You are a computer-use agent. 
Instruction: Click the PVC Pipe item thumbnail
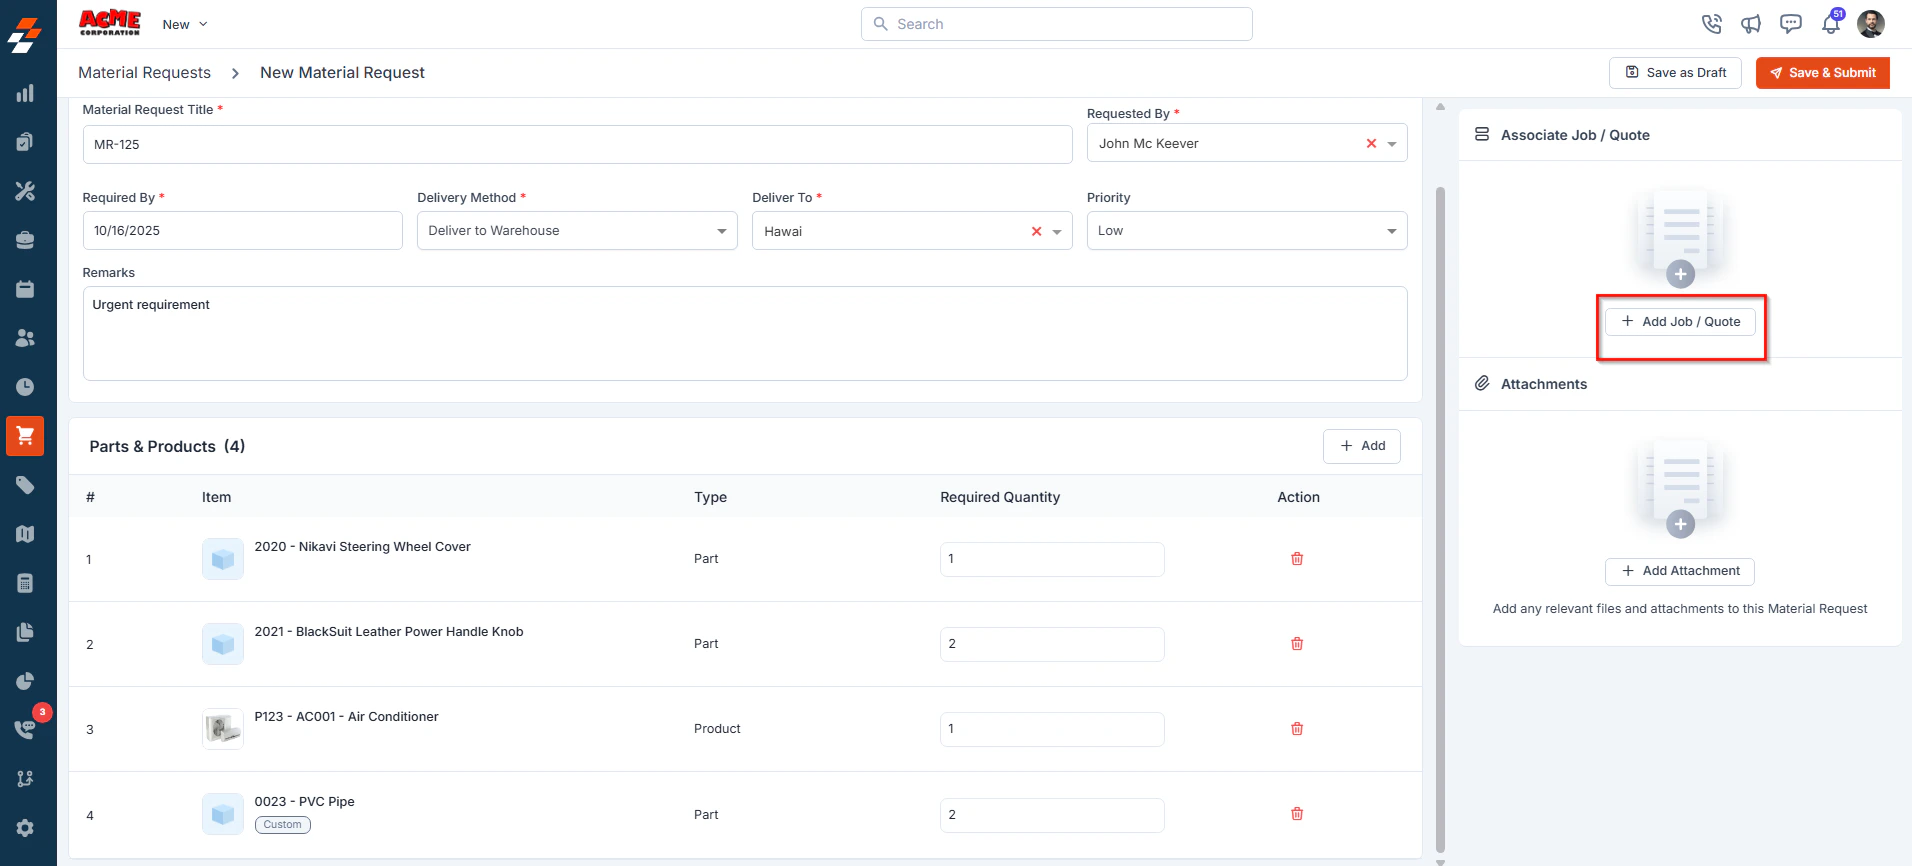click(223, 814)
